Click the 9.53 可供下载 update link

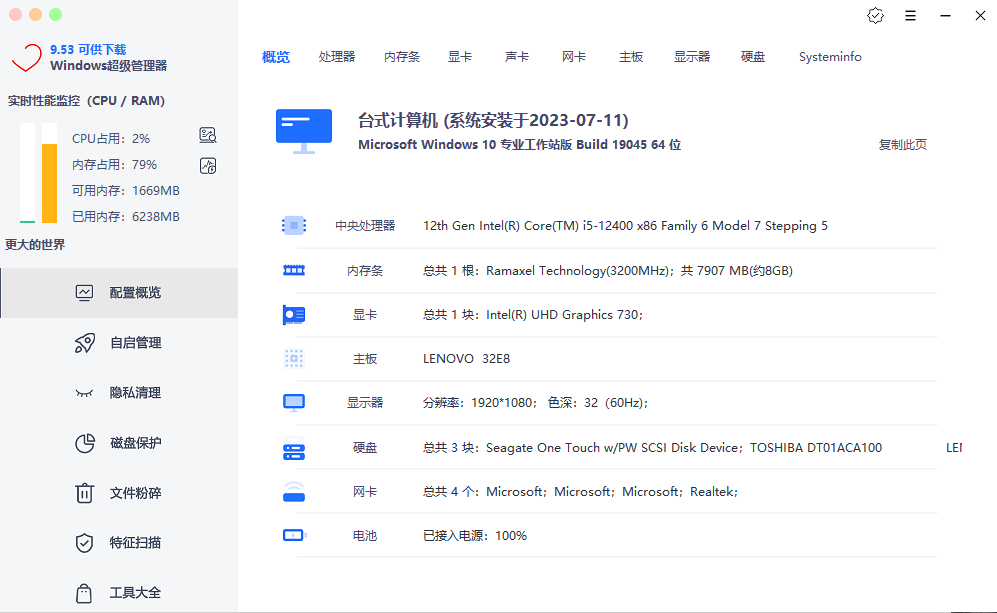pos(88,49)
